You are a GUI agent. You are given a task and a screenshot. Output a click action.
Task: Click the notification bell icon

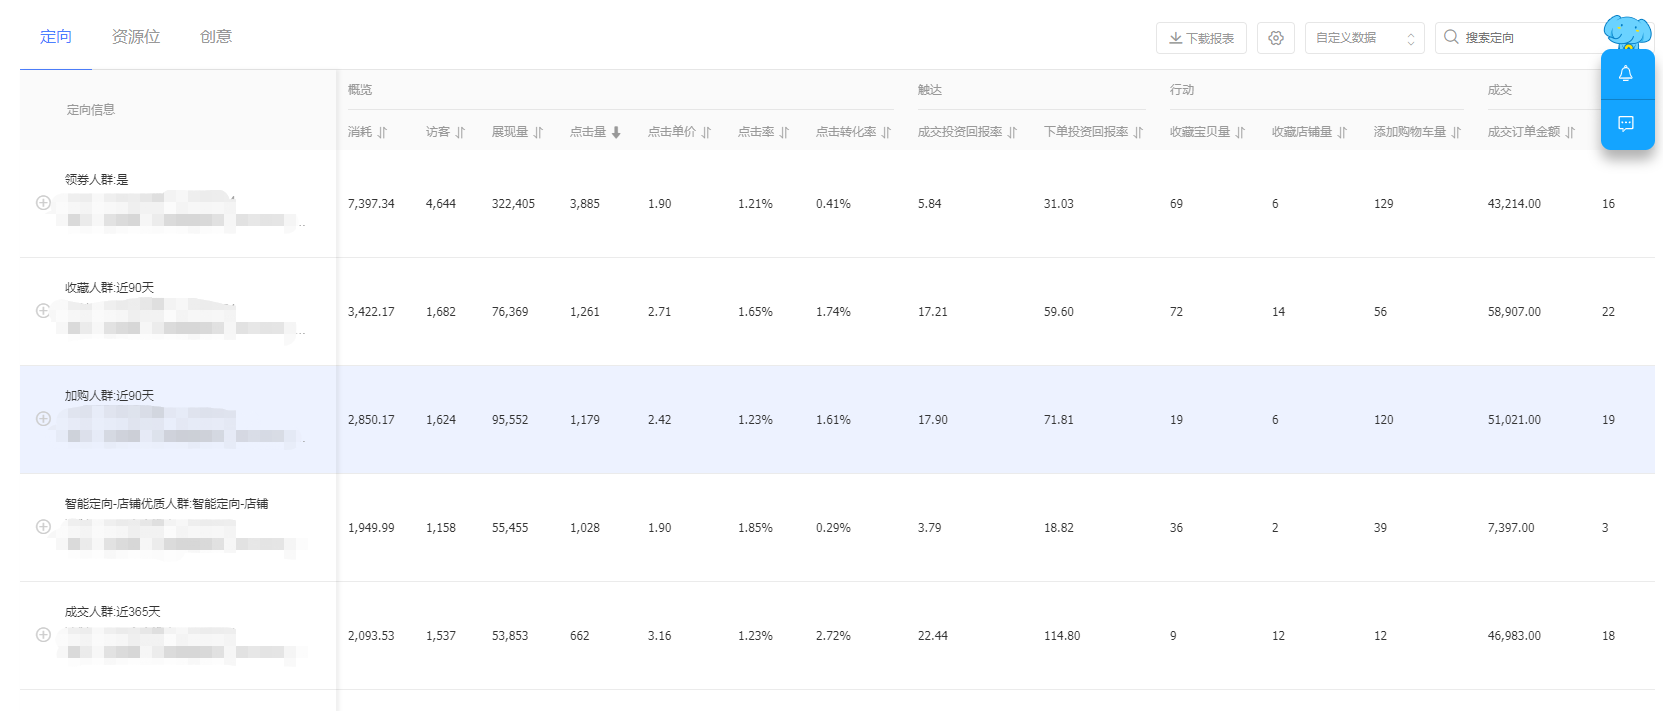1626,74
